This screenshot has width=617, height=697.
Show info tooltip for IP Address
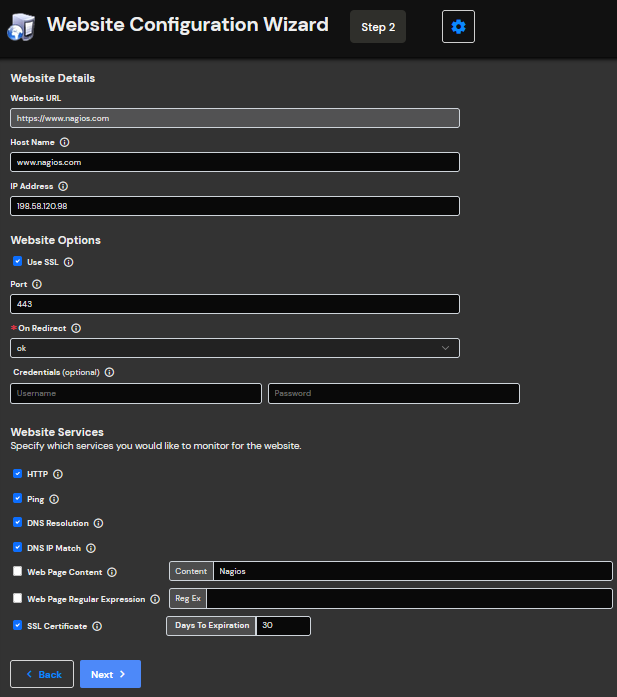click(x=63, y=186)
